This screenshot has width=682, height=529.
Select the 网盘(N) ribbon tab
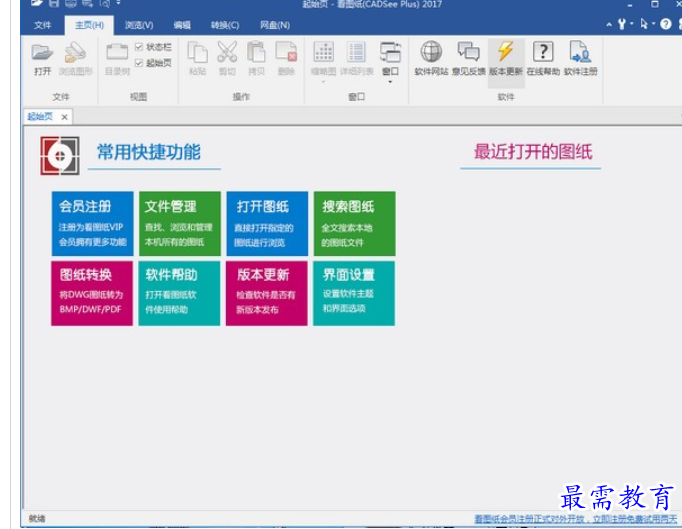[x=275, y=25]
